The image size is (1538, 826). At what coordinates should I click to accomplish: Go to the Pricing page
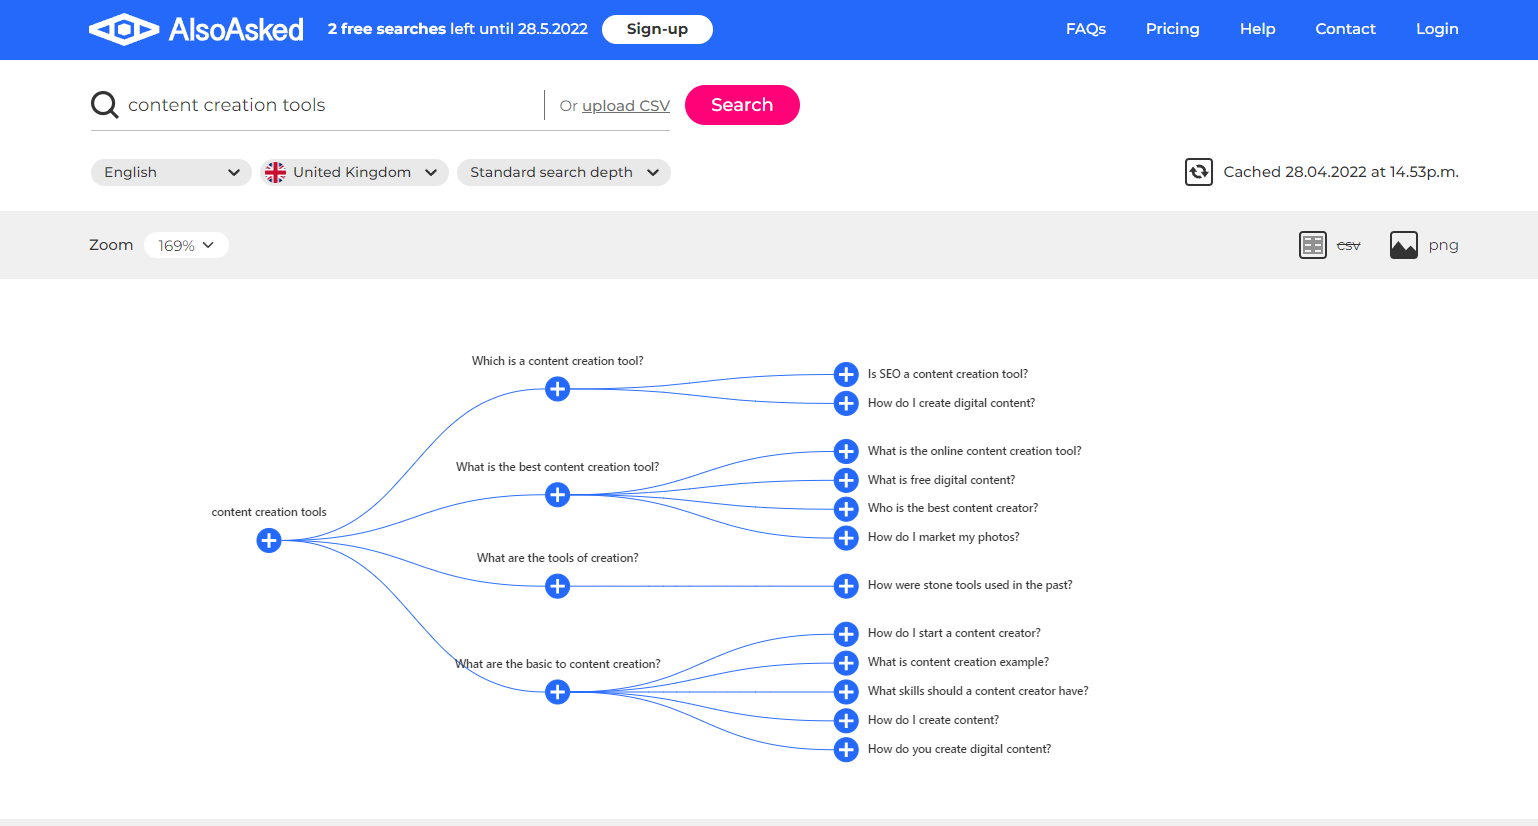[x=1173, y=29]
